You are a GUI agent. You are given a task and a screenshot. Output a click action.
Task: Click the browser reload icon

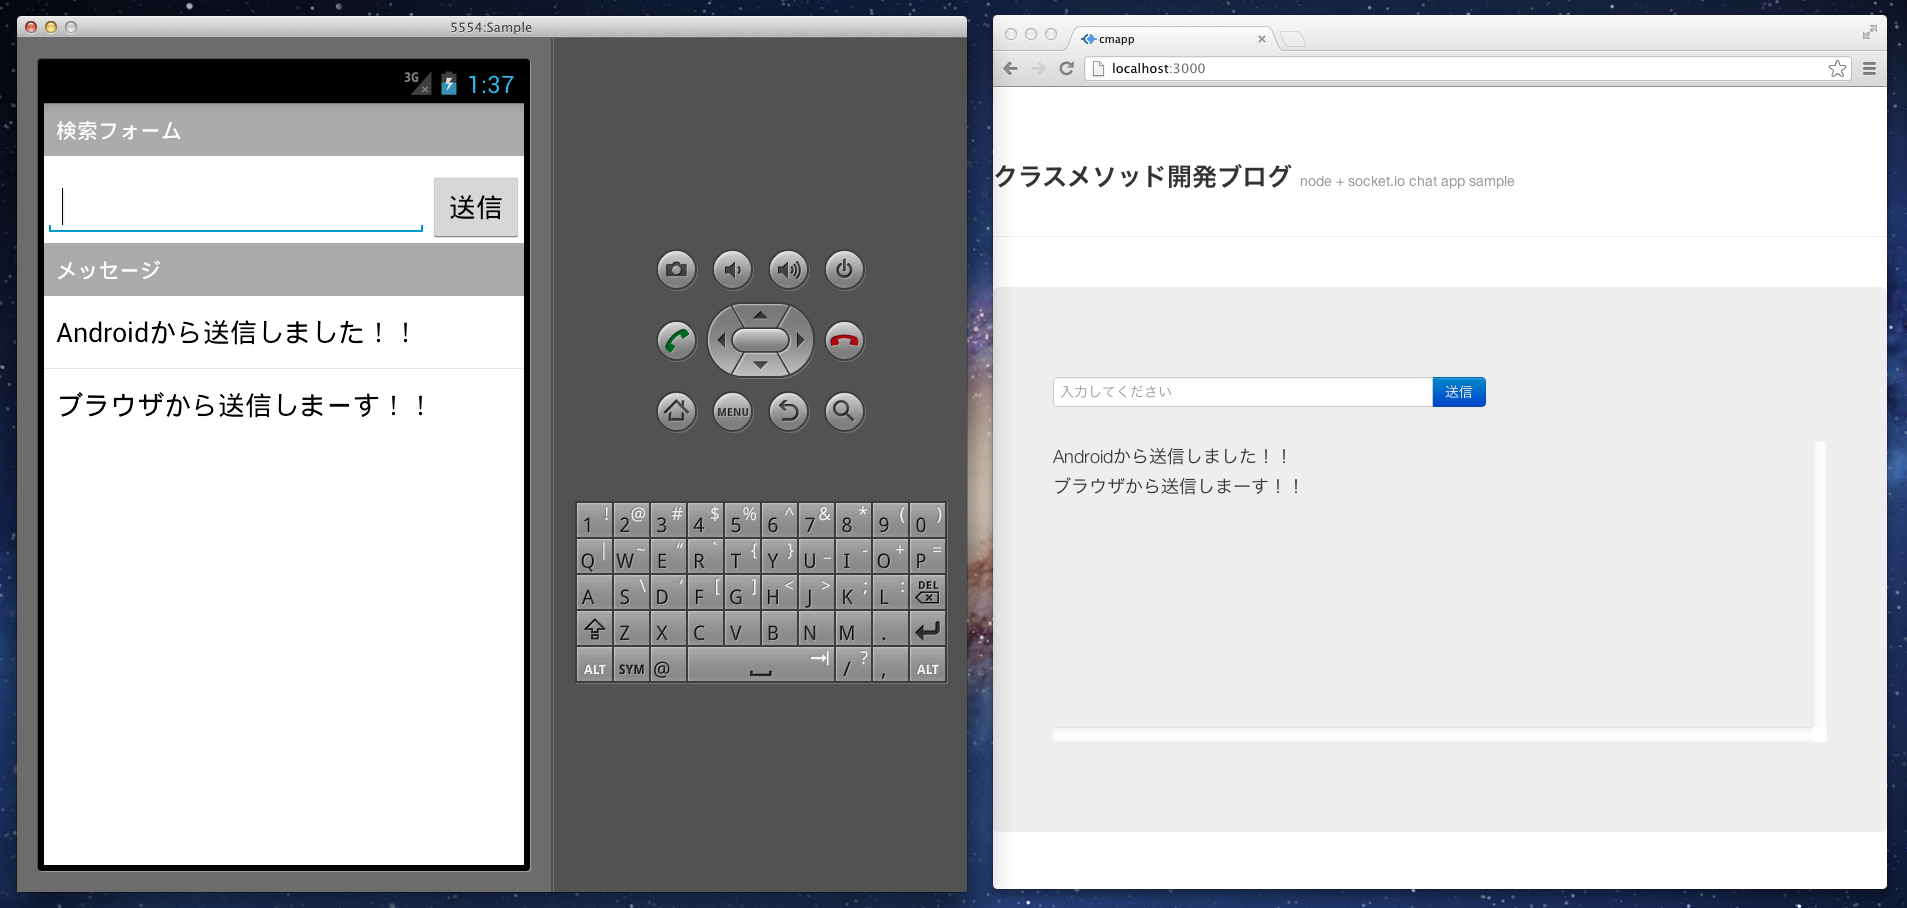click(1066, 68)
